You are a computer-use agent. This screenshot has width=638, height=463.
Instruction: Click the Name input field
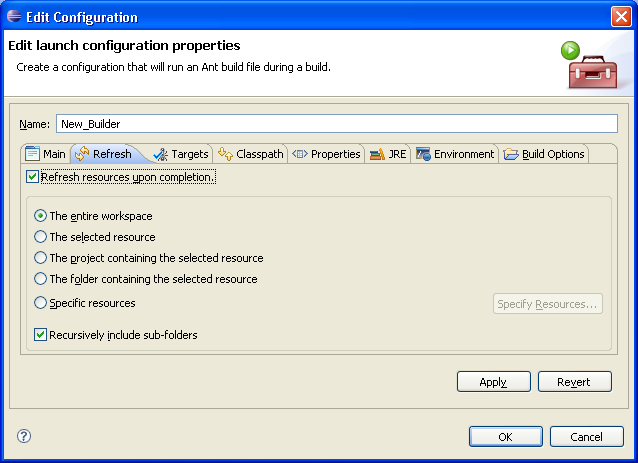[x=337, y=124]
